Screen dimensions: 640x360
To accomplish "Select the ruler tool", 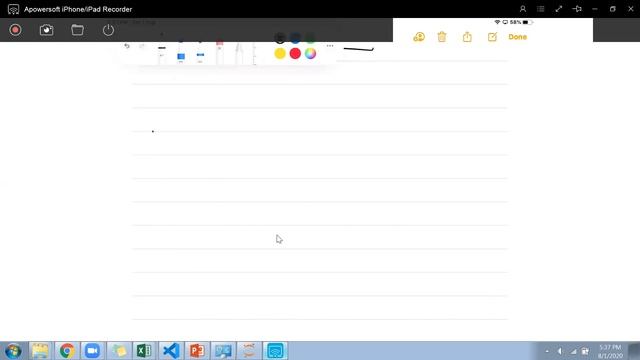I will pos(255,53).
